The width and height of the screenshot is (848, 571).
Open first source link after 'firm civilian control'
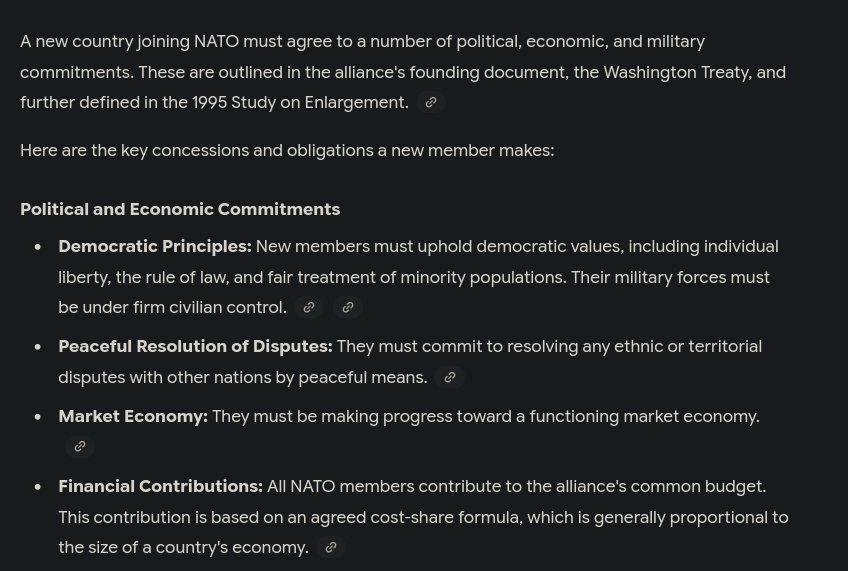[309, 307]
